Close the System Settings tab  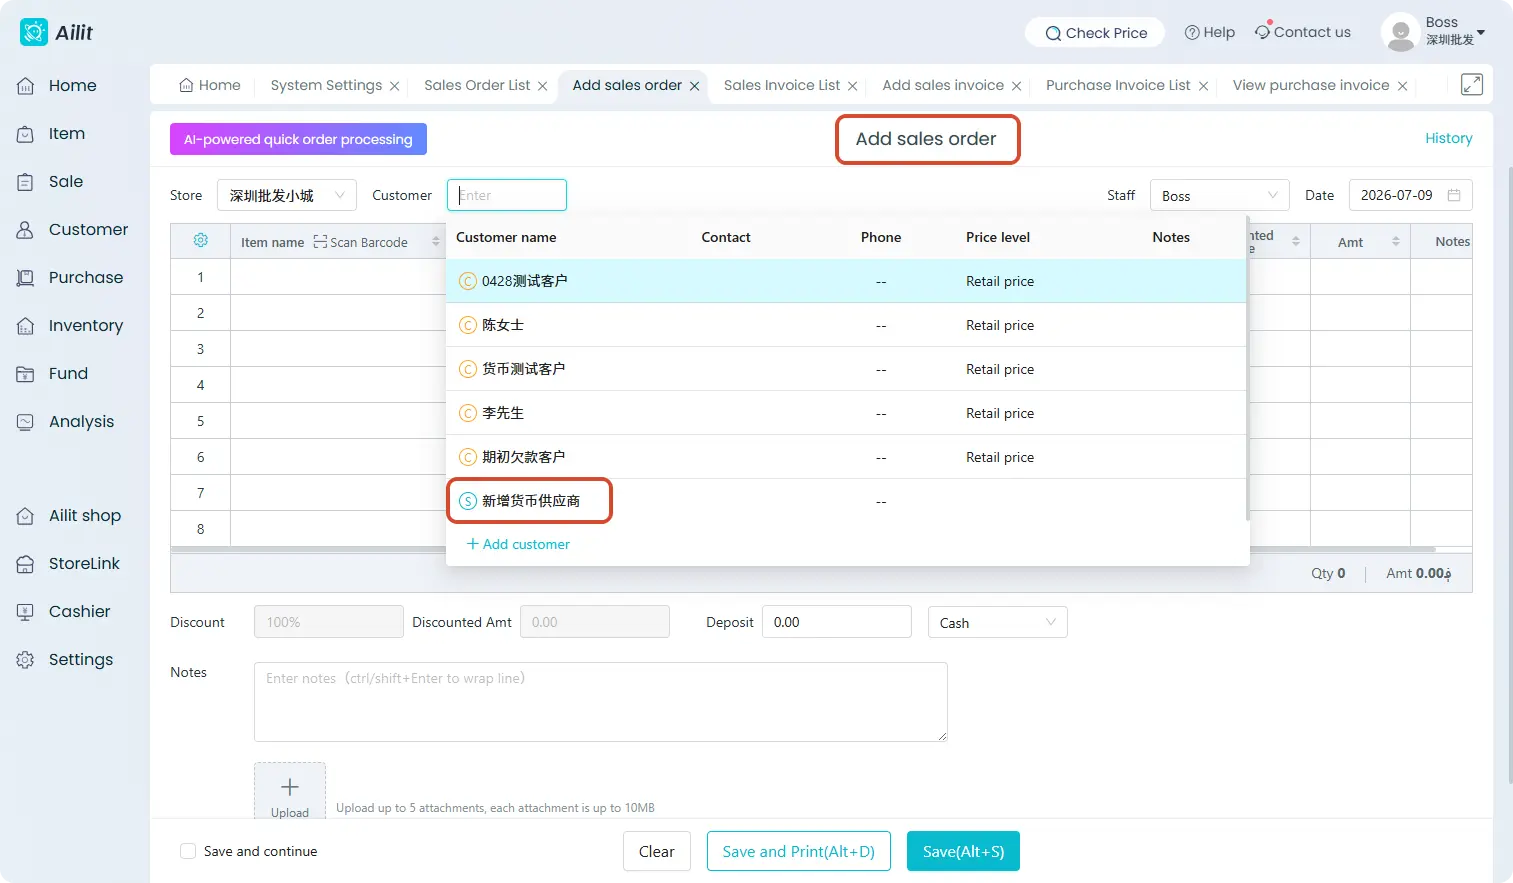pos(395,86)
